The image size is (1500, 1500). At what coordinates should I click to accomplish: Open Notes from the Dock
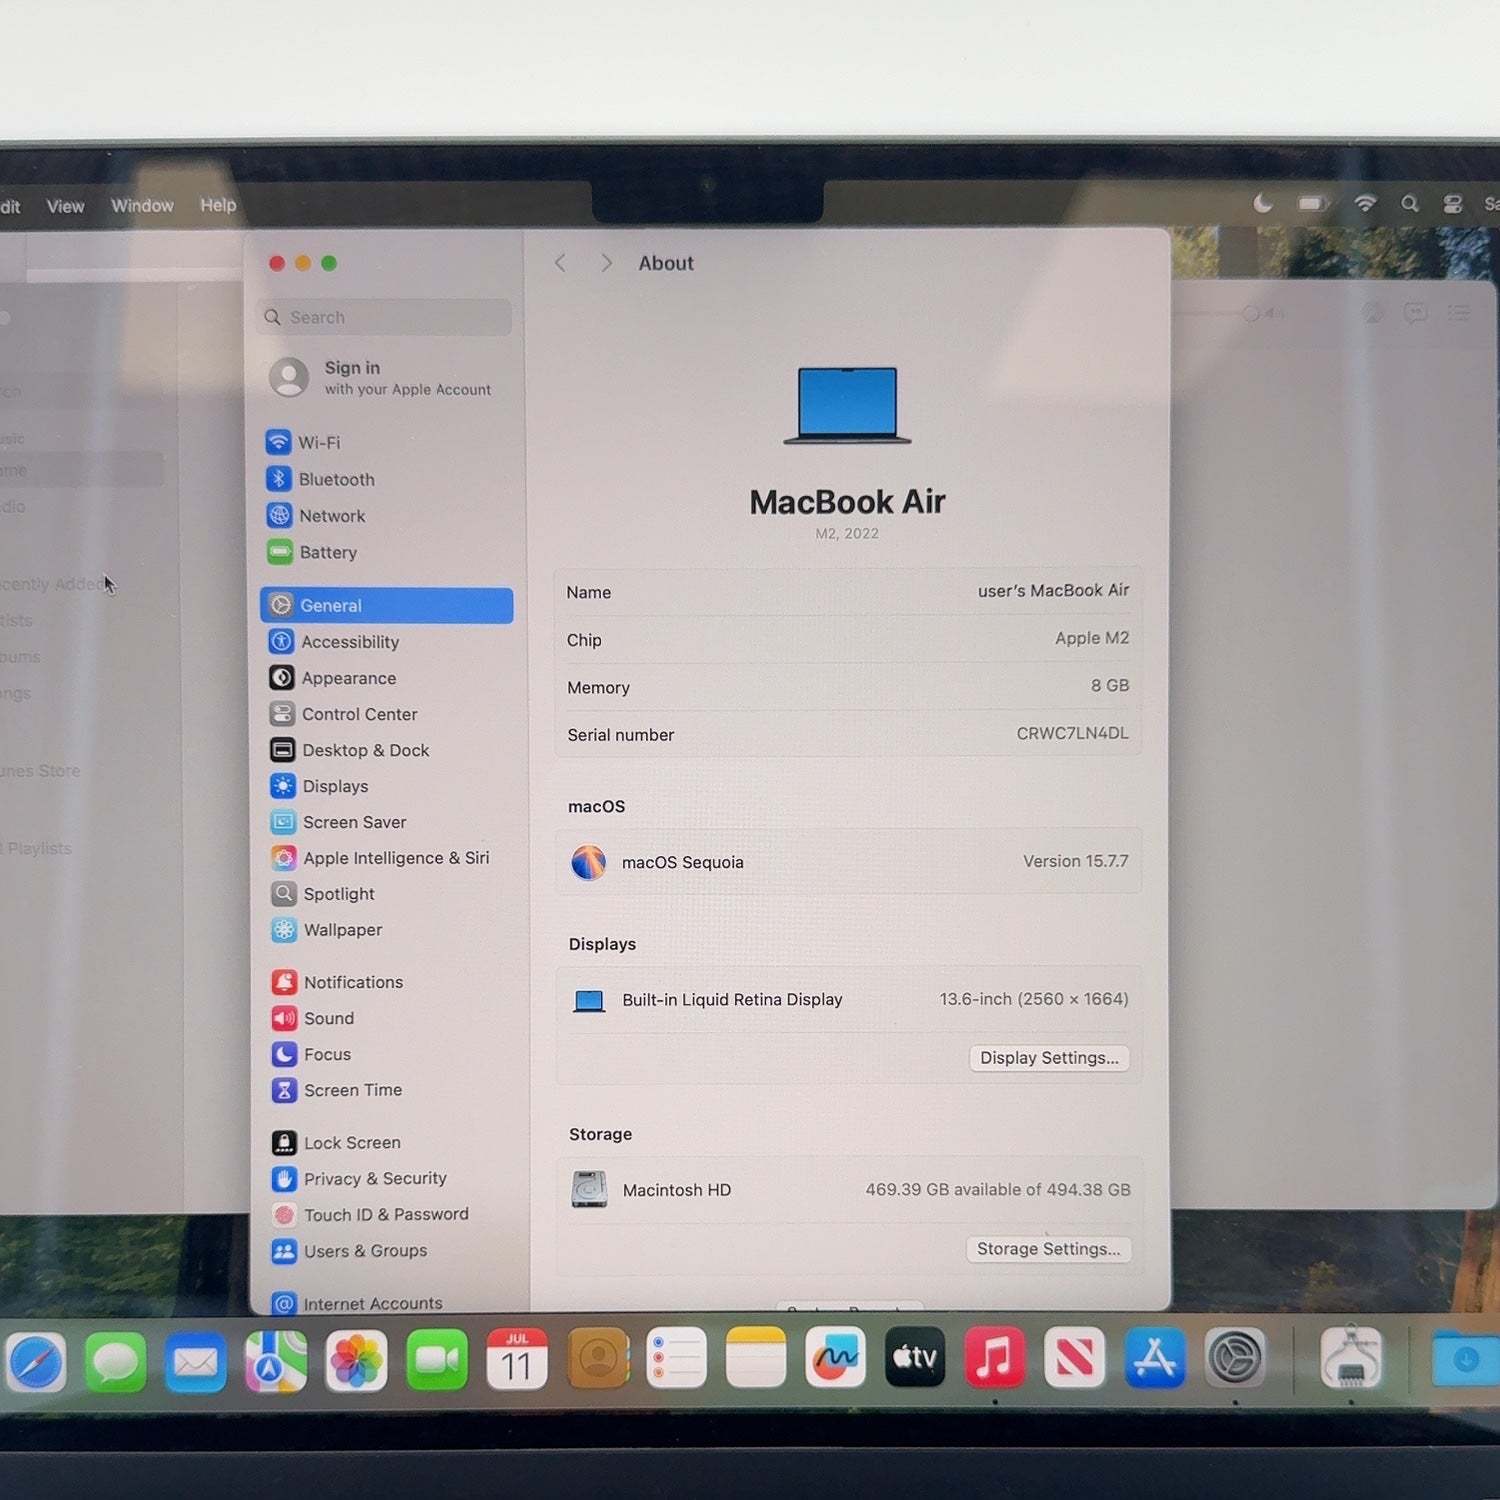click(x=756, y=1358)
